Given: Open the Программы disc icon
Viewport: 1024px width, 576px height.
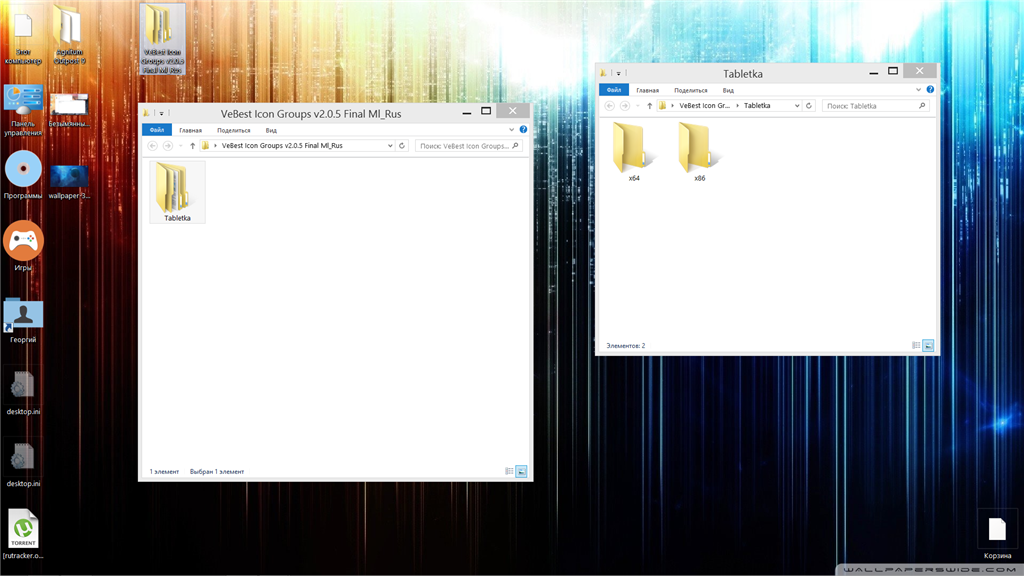Looking at the screenshot, I should [23, 175].
